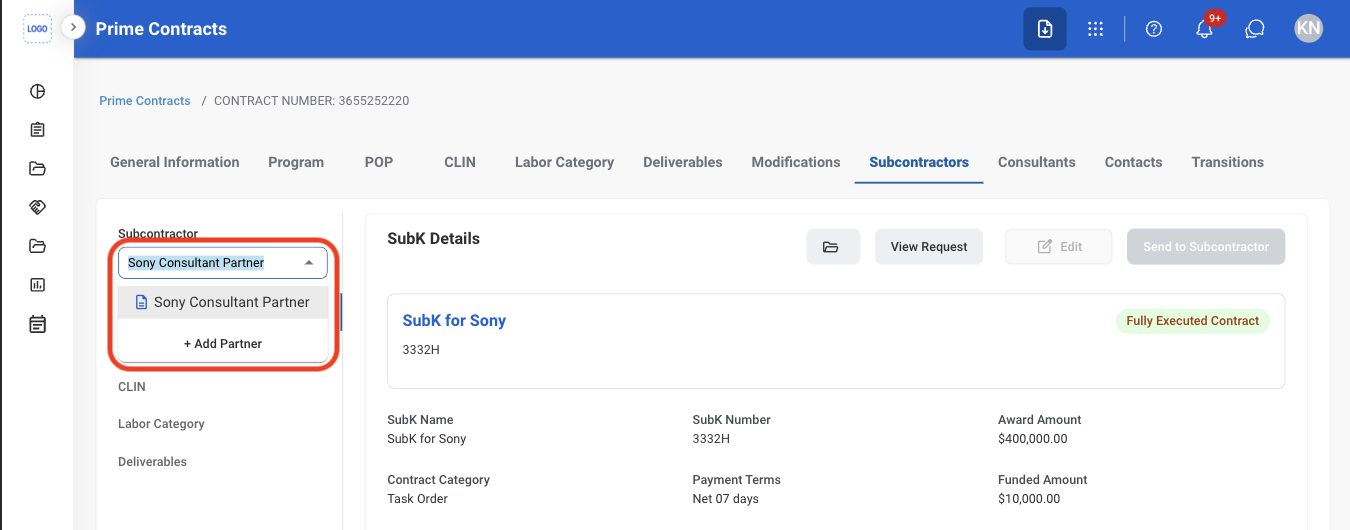Image resolution: width=1350 pixels, height=530 pixels.
Task: Open the chat messages icon
Action: (1255, 29)
